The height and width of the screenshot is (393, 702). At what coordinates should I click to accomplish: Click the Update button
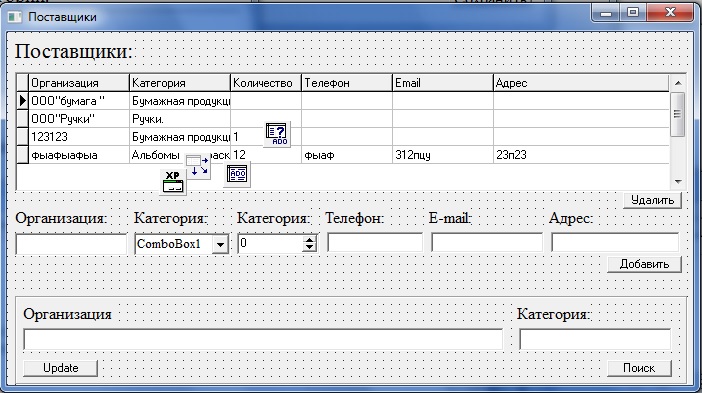60,368
